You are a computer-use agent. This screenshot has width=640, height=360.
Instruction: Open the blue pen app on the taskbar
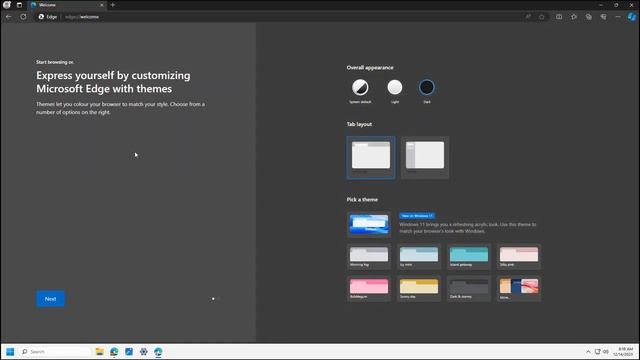129,351
